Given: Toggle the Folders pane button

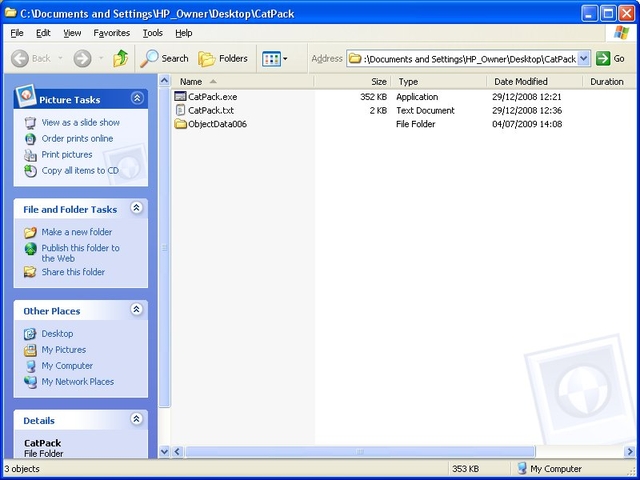Looking at the screenshot, I should 223,59.
